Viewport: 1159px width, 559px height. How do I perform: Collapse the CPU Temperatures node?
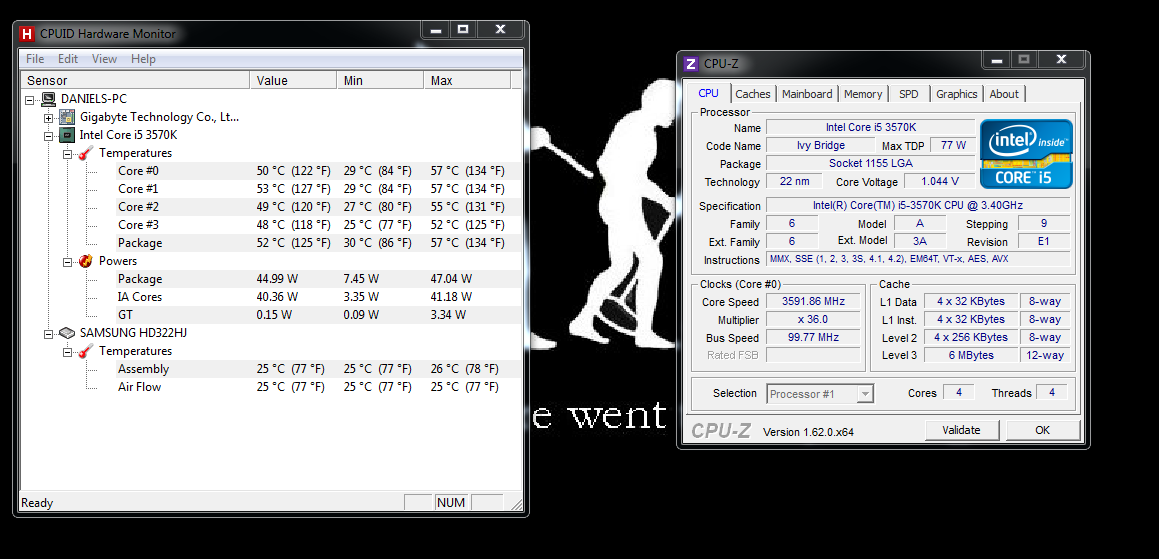(x=67, y=153)
